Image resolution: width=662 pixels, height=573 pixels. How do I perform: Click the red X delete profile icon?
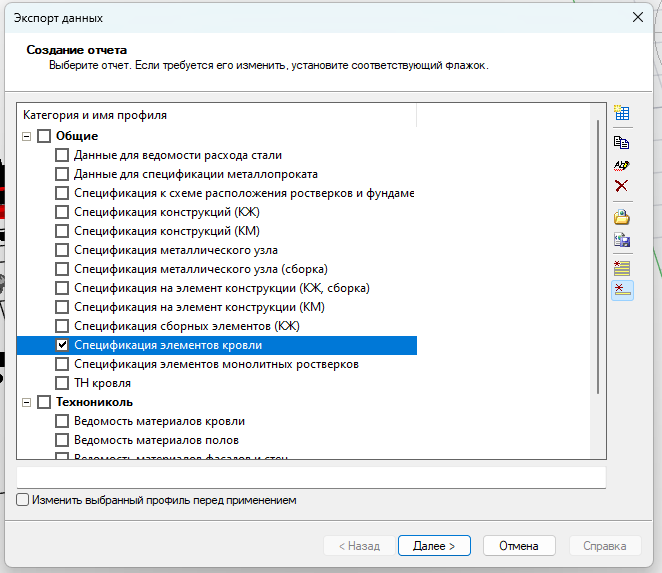coord(621,186)
